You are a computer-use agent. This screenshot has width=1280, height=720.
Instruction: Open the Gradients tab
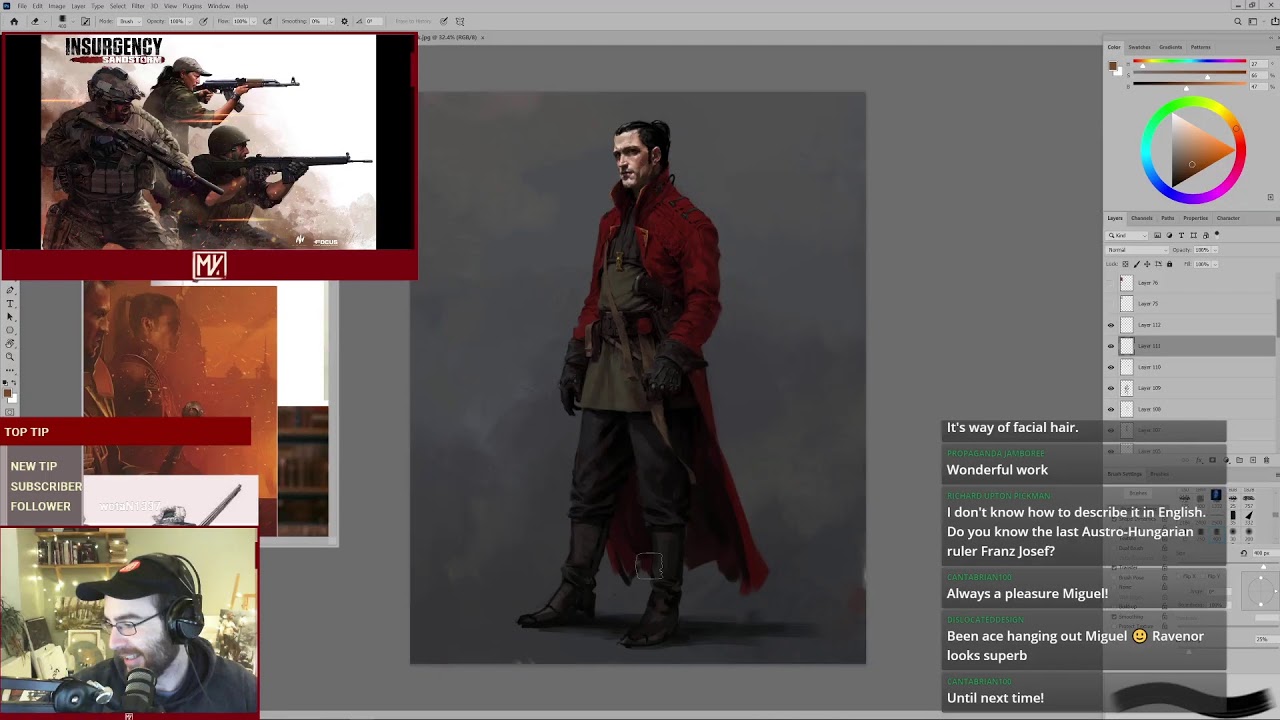(1171, 47)
